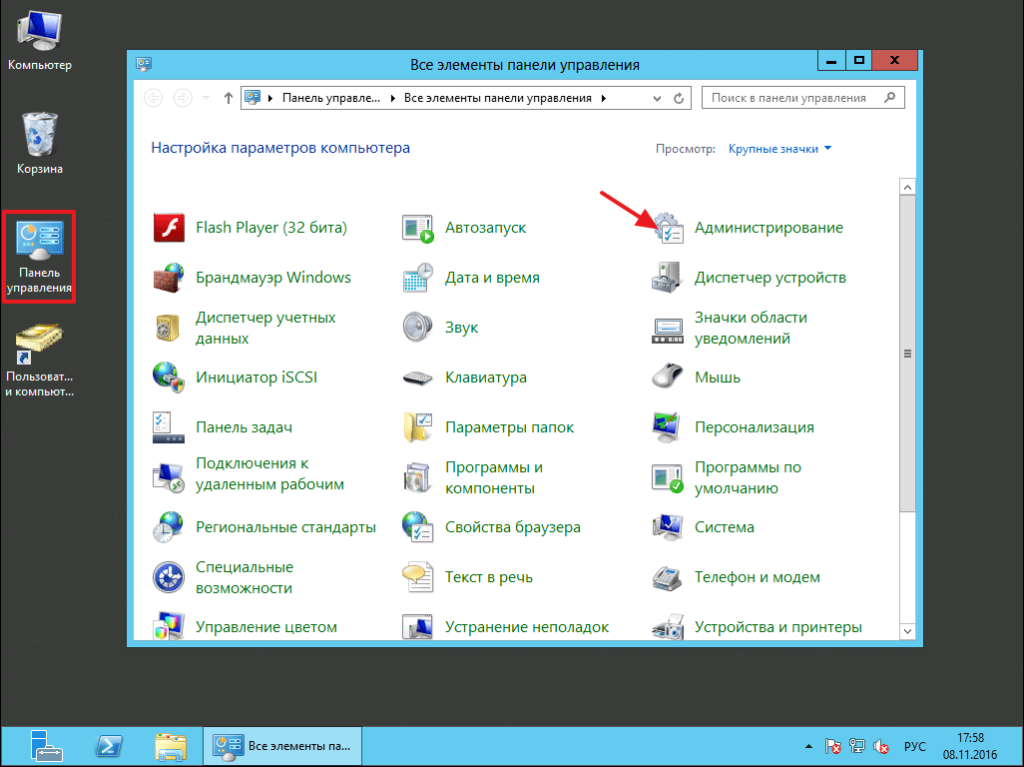
Task: Open Flash Player (32 бита) icon
Action: coord(169,228)
